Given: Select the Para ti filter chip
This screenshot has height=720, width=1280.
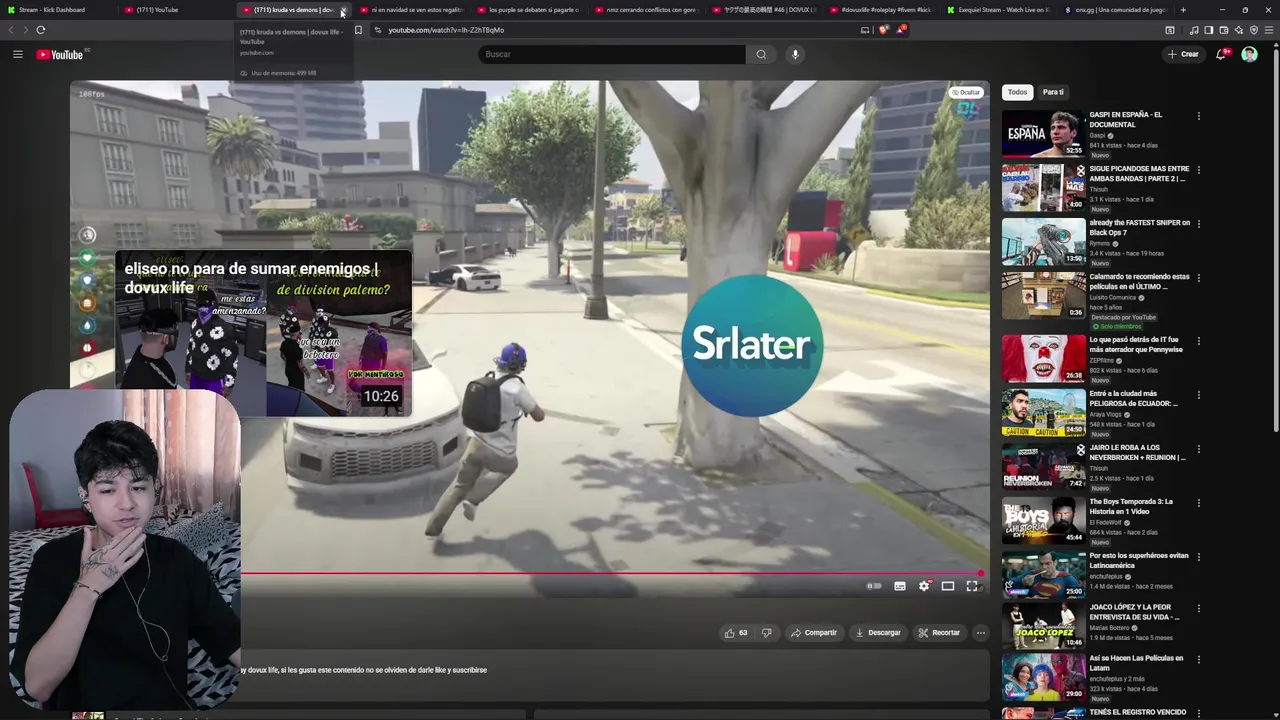Looking at the screenshot, I should (x=1053, y=92).
